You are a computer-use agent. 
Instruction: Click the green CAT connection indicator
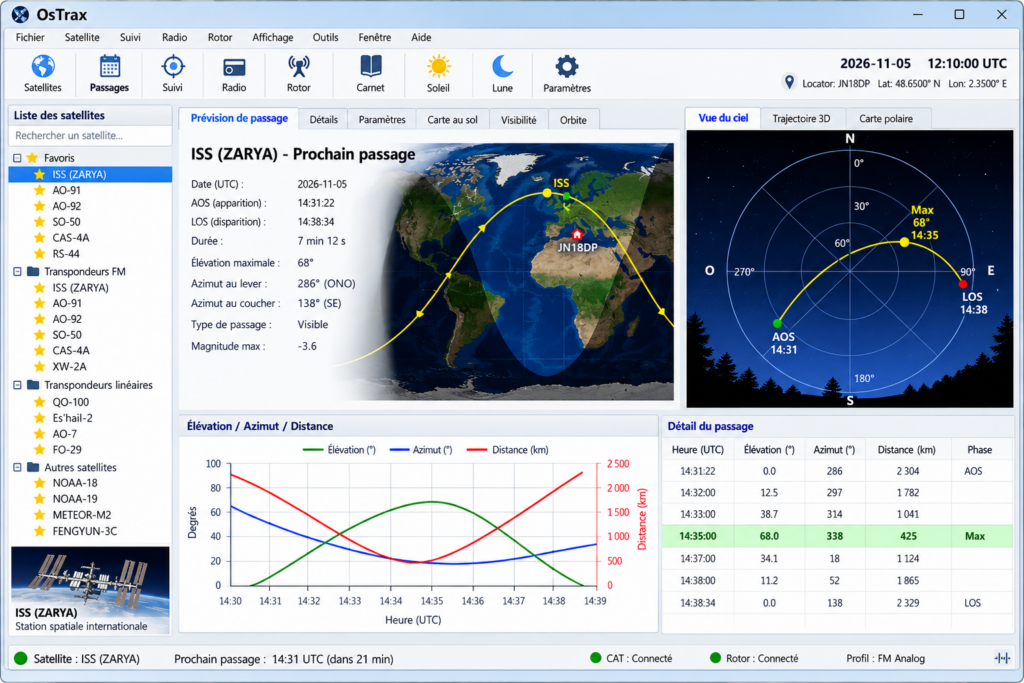tap(595, 658)
